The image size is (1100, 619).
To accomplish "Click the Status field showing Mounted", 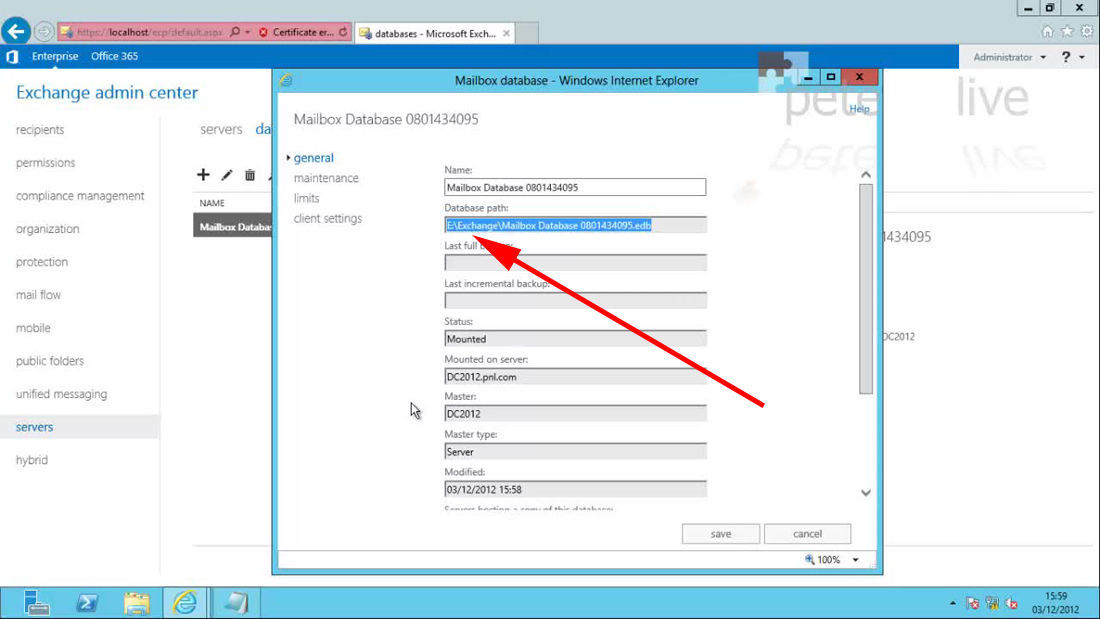I will [x=575, y=339].
